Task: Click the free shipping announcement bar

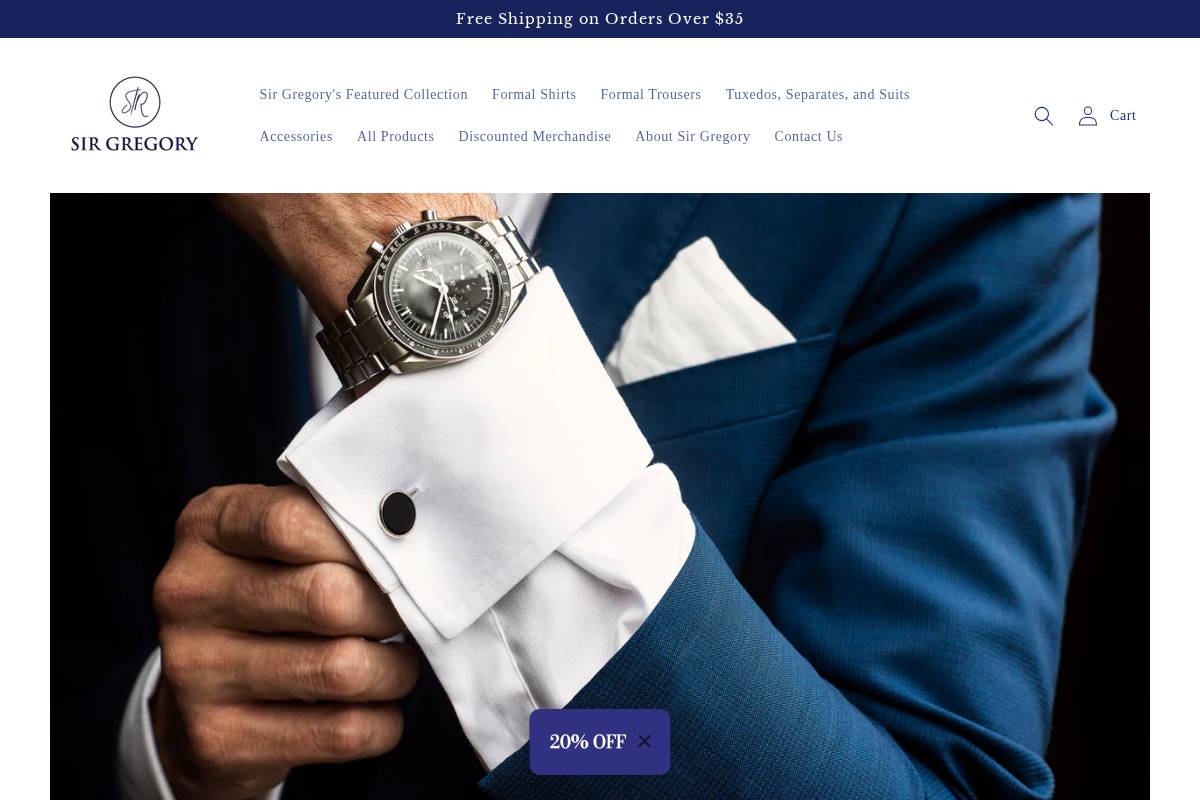Action: (600, 19)
